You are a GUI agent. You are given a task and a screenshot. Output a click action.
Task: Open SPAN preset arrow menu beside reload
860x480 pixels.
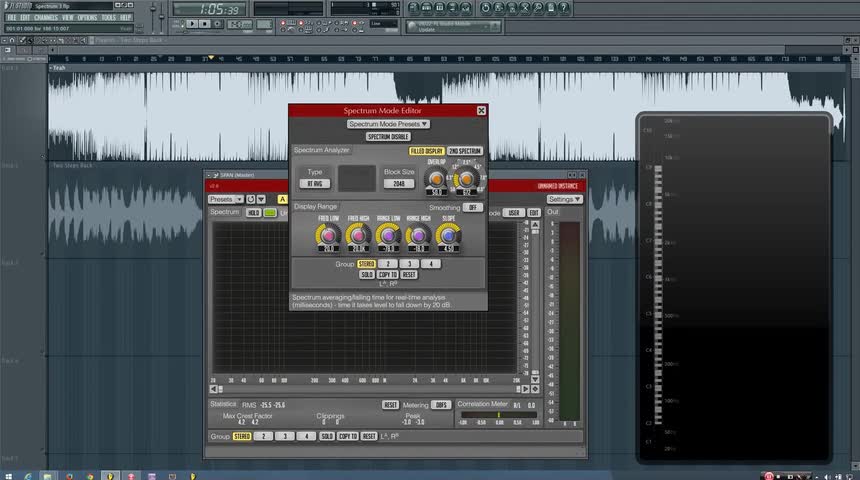(x=262, y=199)
